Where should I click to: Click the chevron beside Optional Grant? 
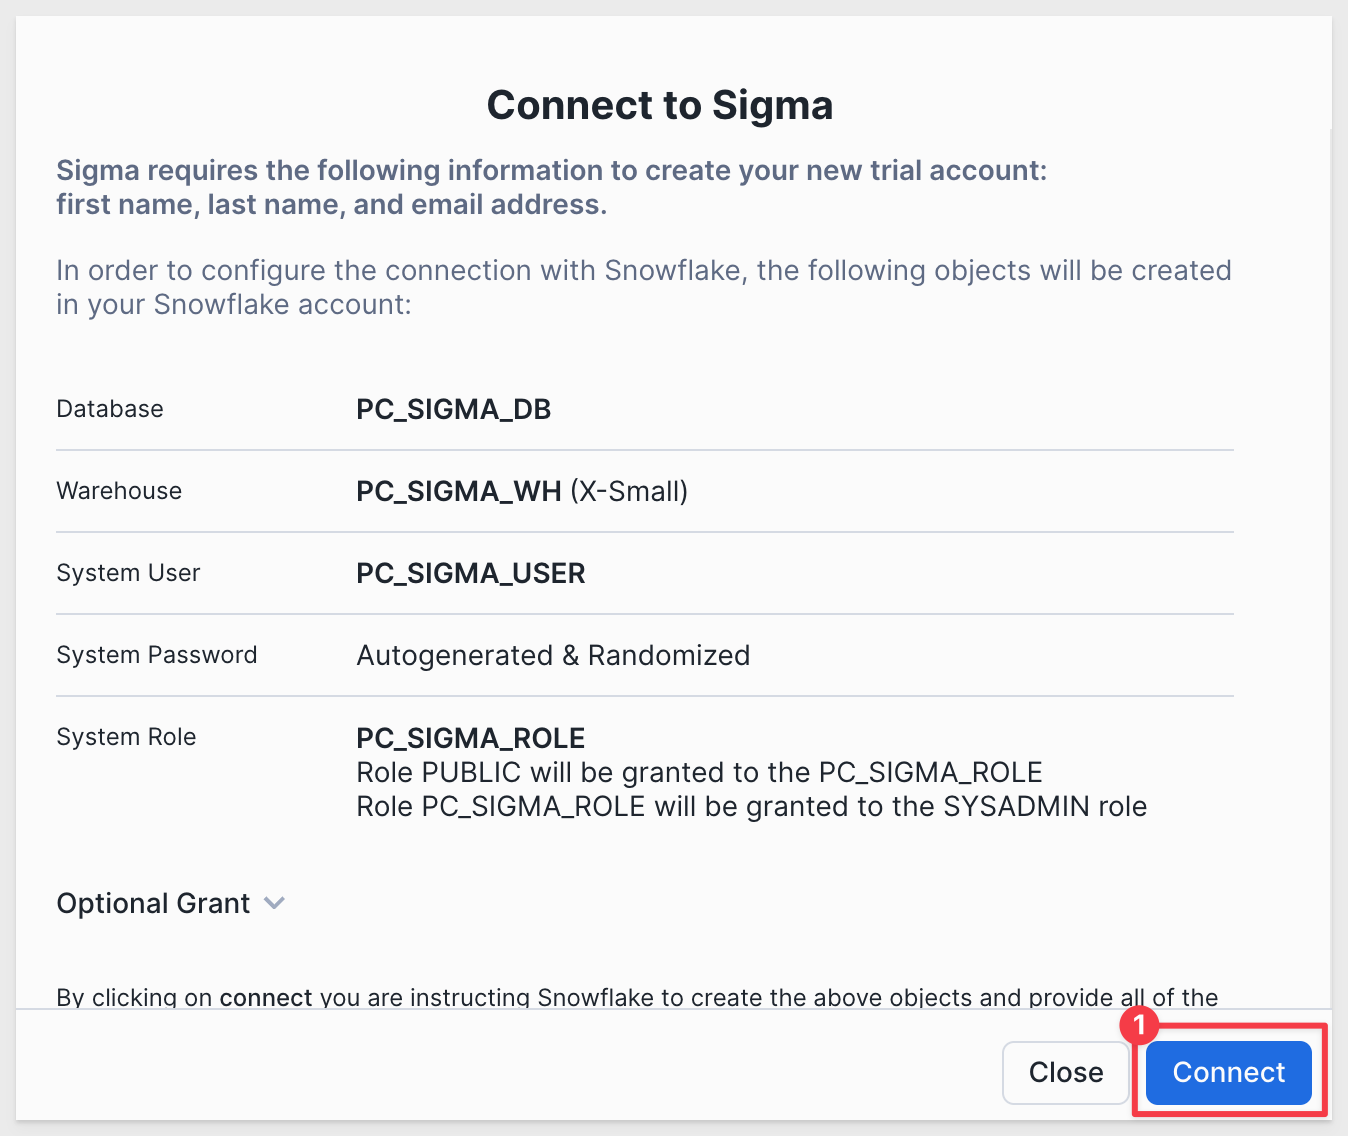click(274, 903)
